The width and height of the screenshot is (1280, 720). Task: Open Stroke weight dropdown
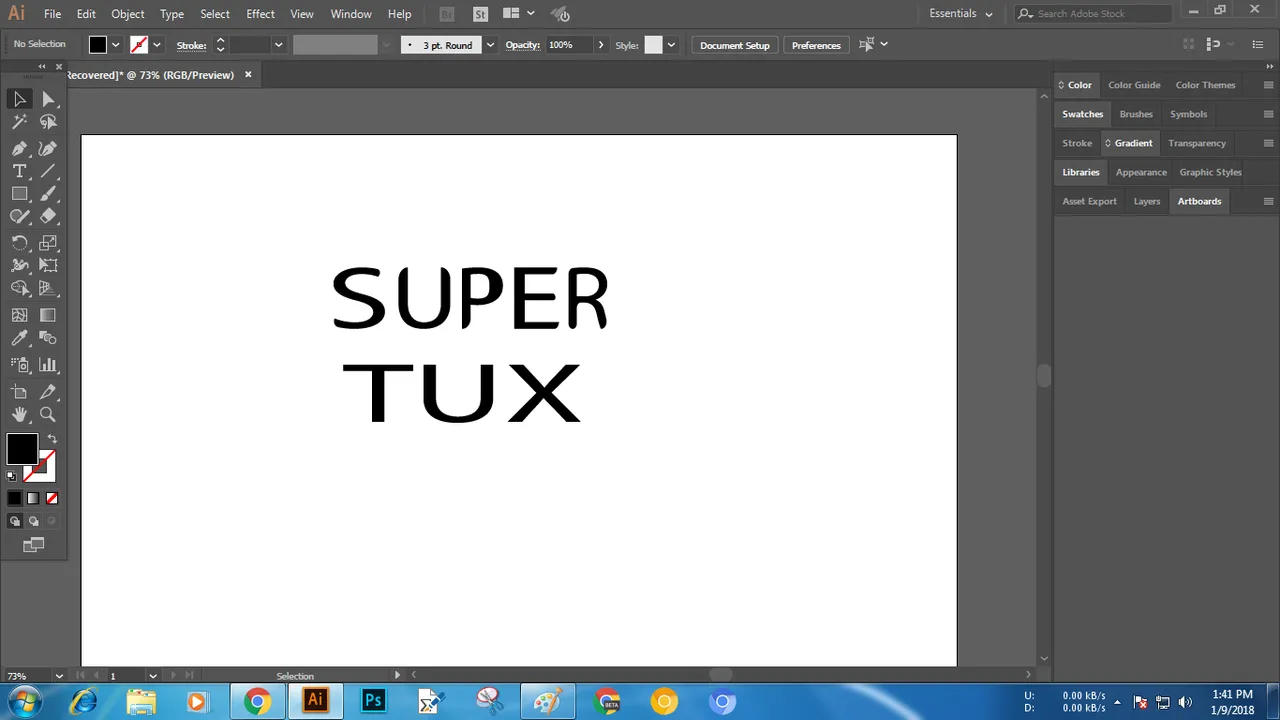click(x=278, y=45)
